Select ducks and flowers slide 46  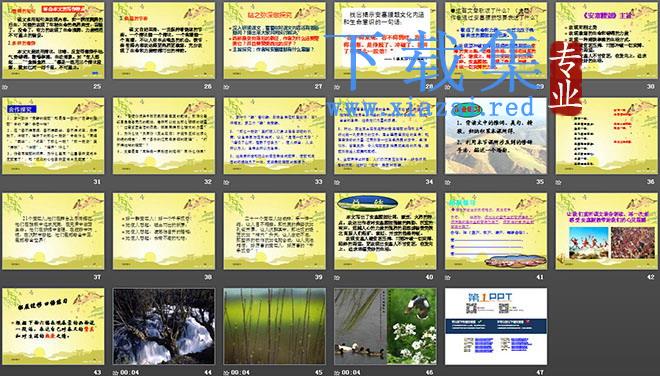click(x=385, y=326)
